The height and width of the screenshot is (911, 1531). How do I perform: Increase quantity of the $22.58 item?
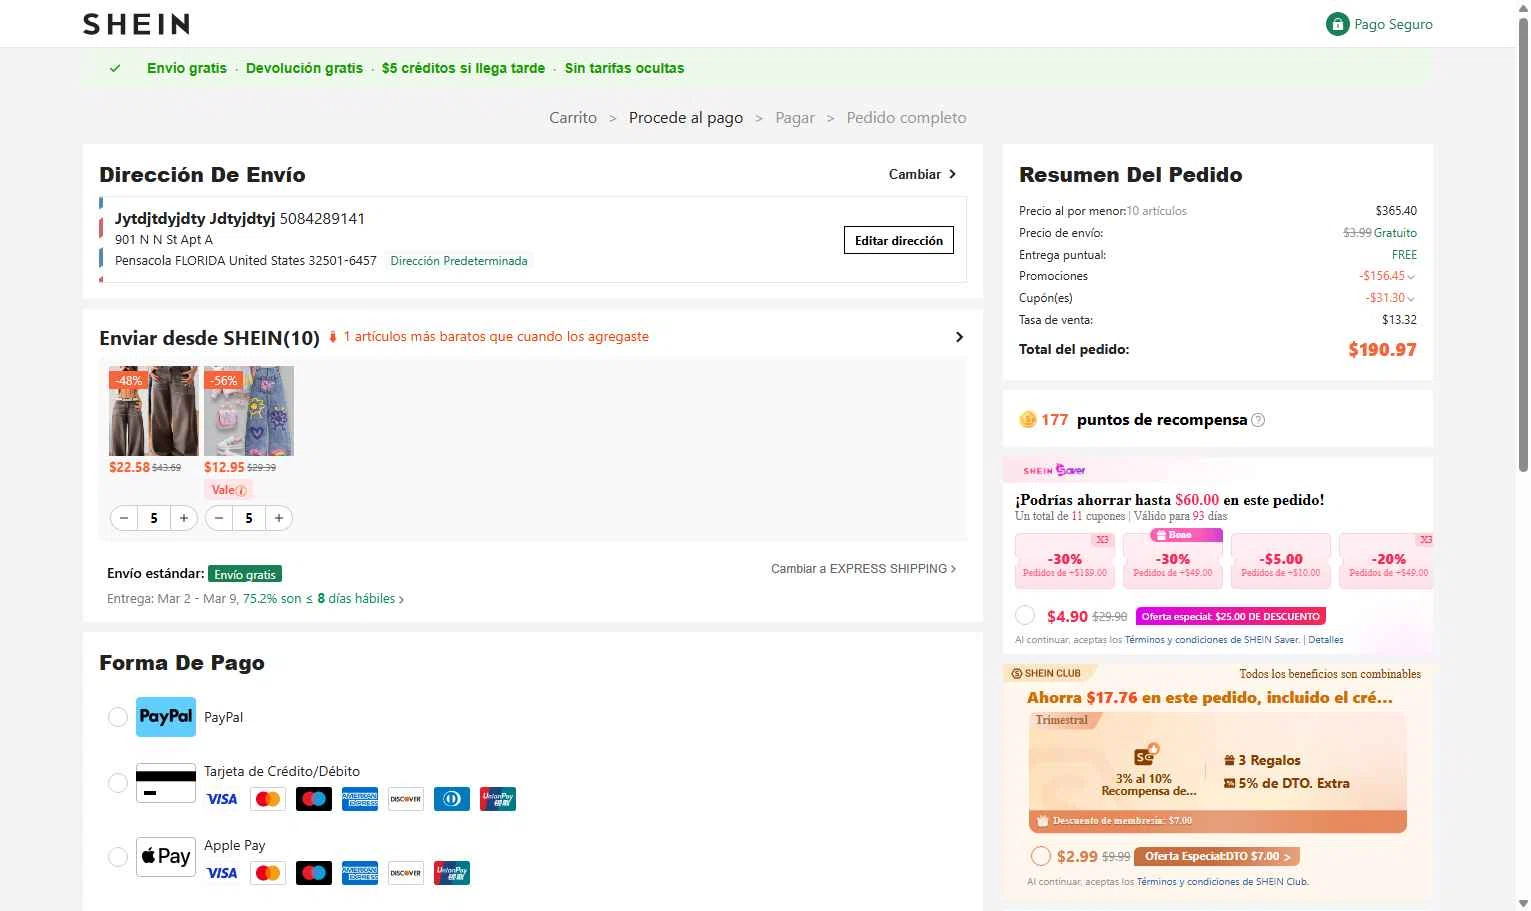tap(184, 518)
